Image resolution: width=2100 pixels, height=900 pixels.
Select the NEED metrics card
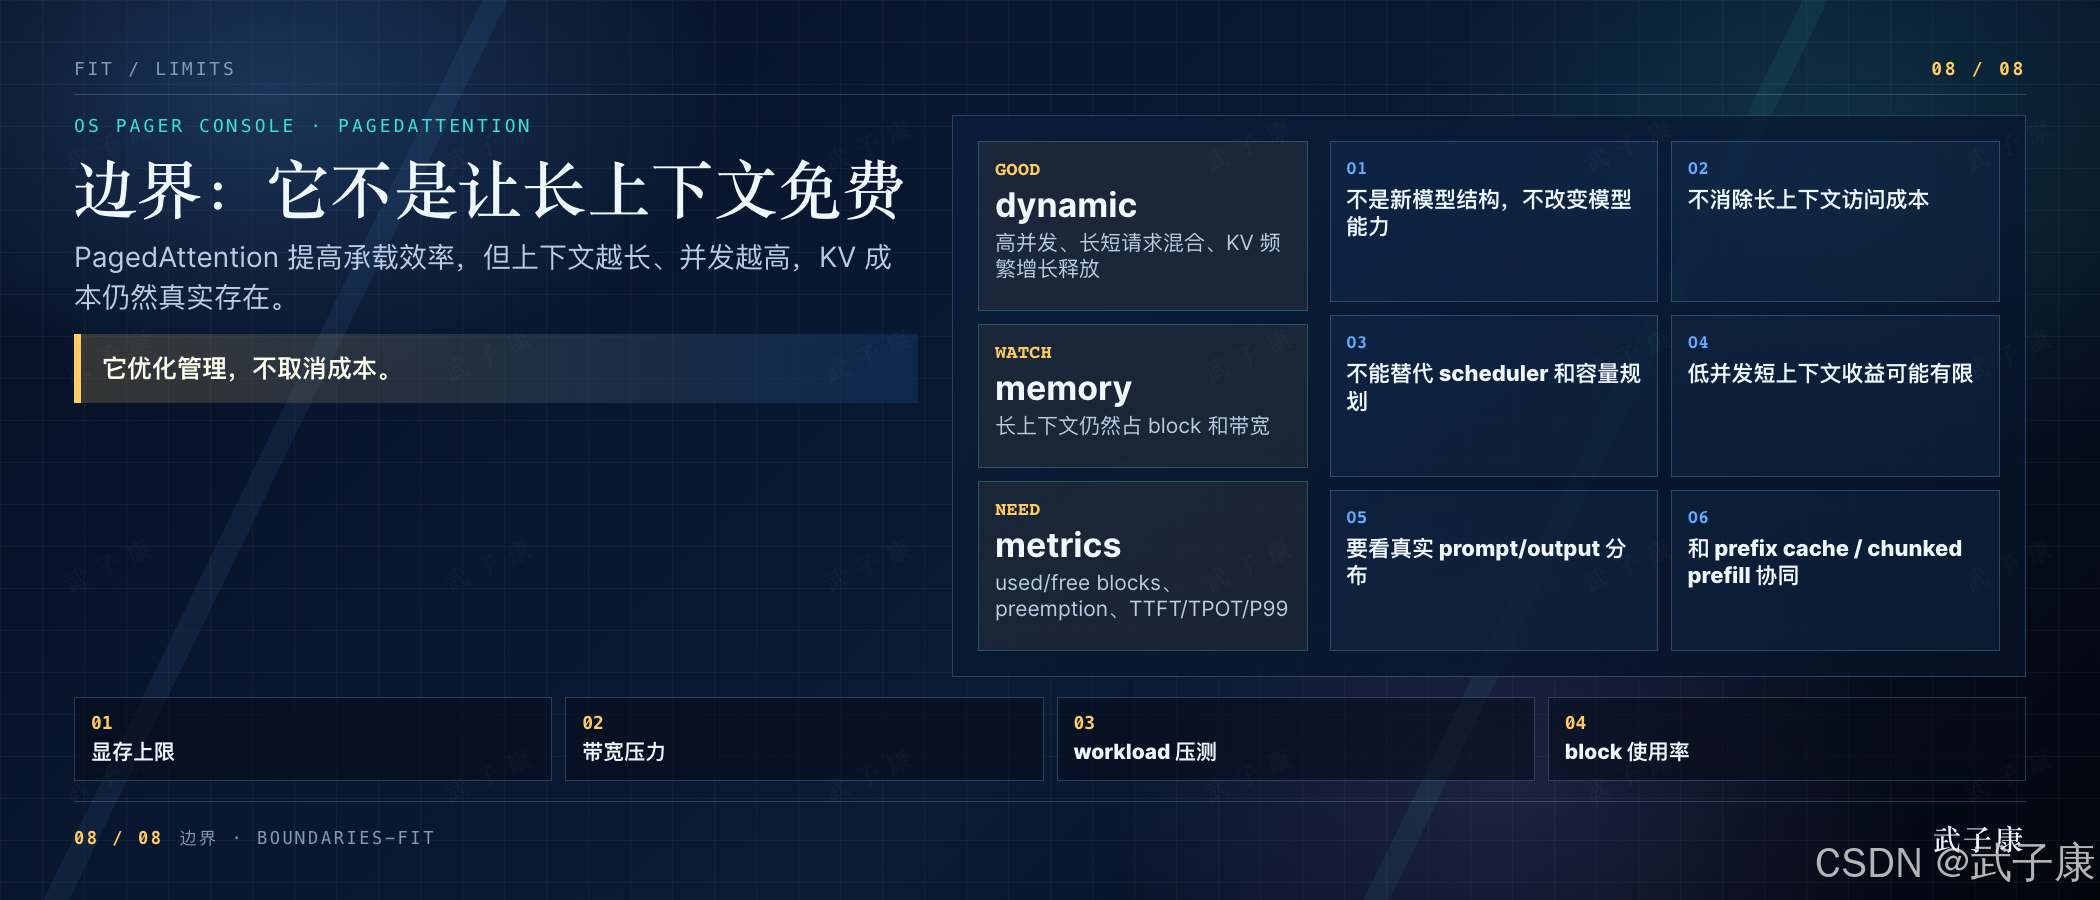(x=1142, y=565)
